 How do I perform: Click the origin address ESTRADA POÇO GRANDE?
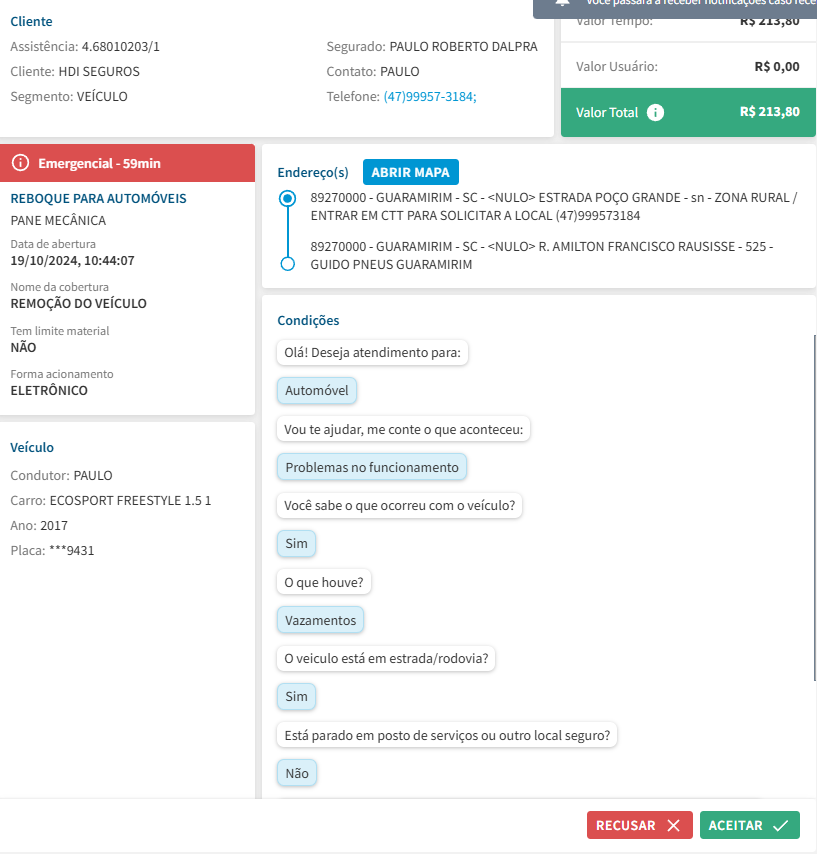(x=554, y=206)
